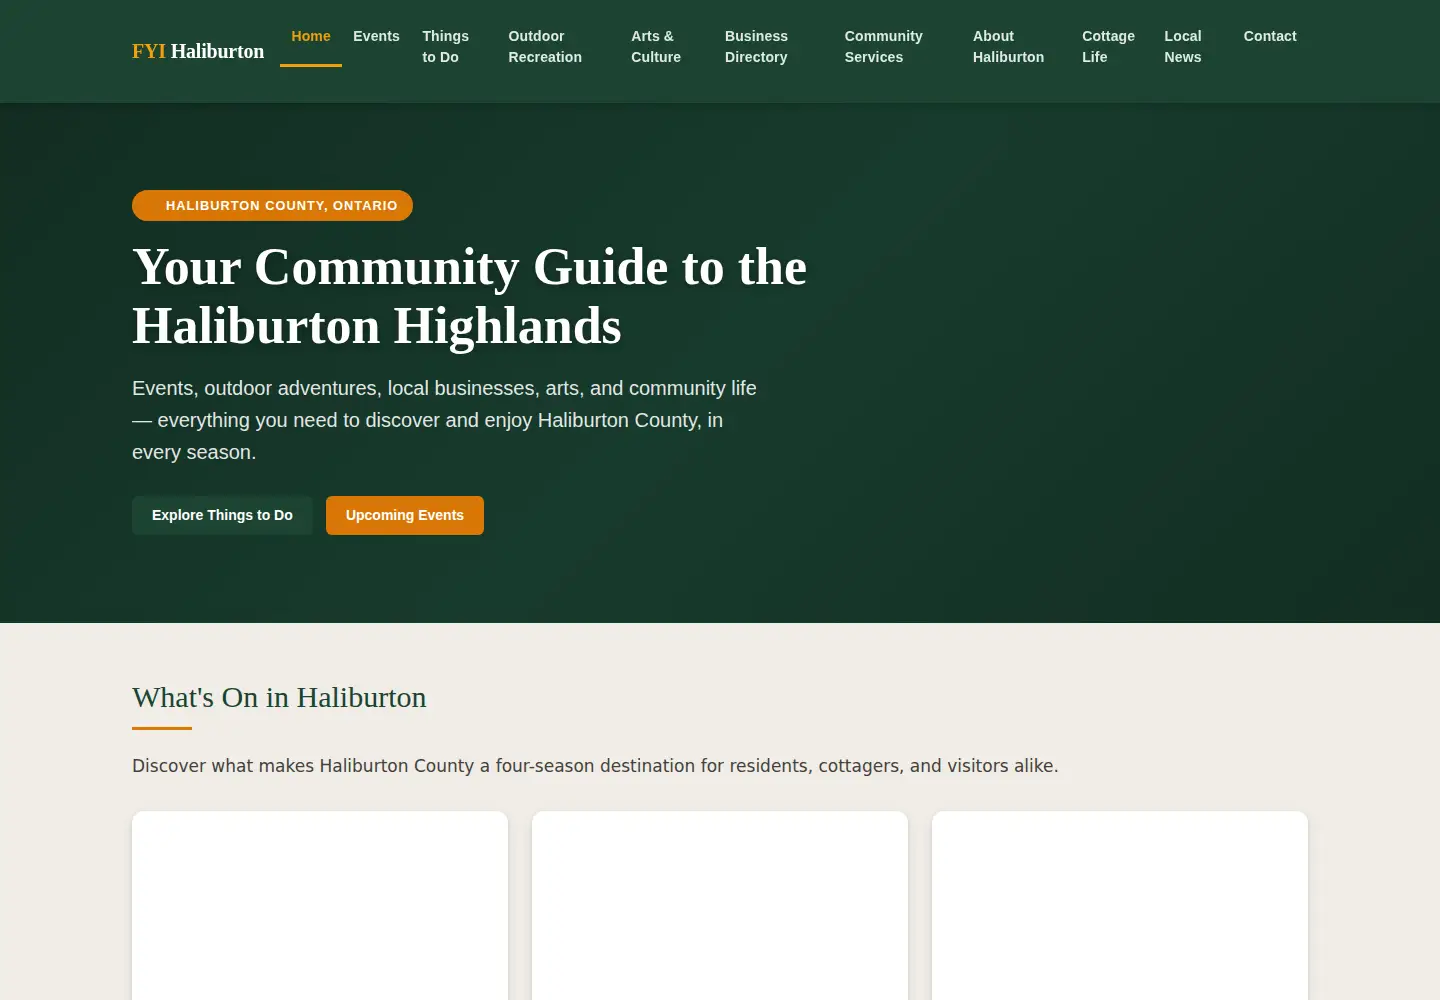Navigate to About Haliburton
The width and height of the screenshot is (1440, 1000).
tap(1008, 46)
